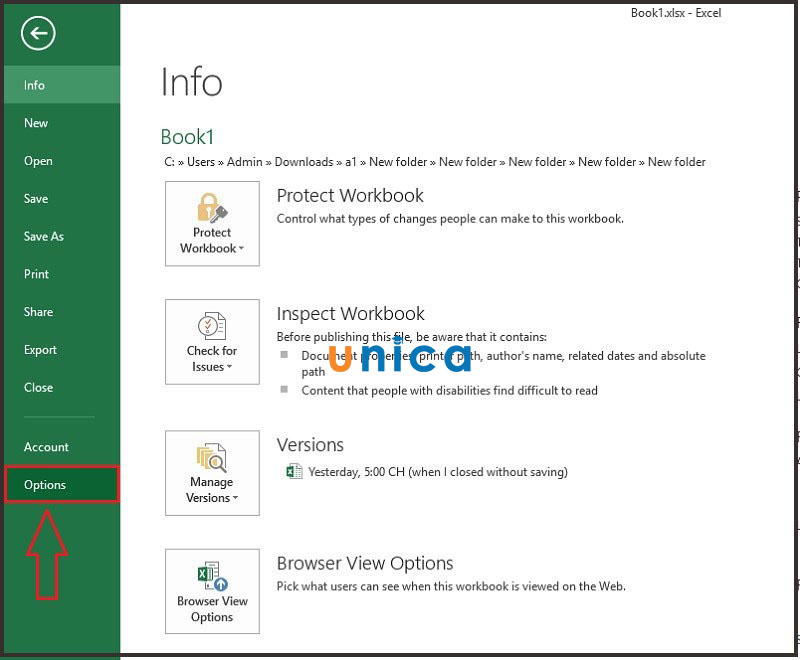Click the Users segment in file path
Image resolution: width=800 pixels, height=660 pixels.
tap(201, 162)
